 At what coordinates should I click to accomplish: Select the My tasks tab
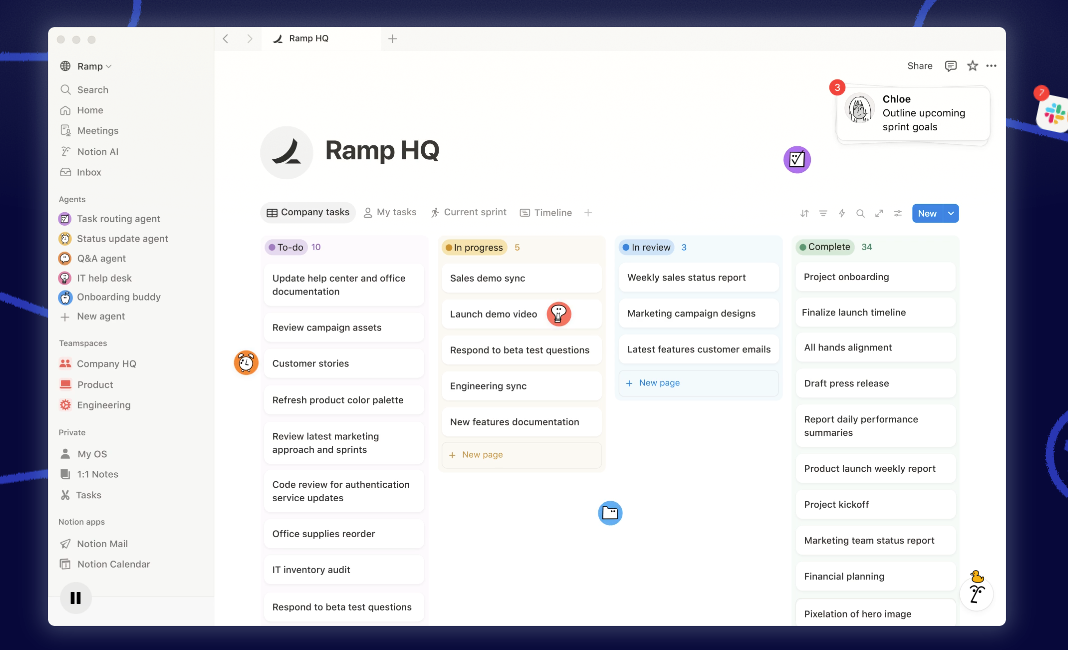pos(390,212)
